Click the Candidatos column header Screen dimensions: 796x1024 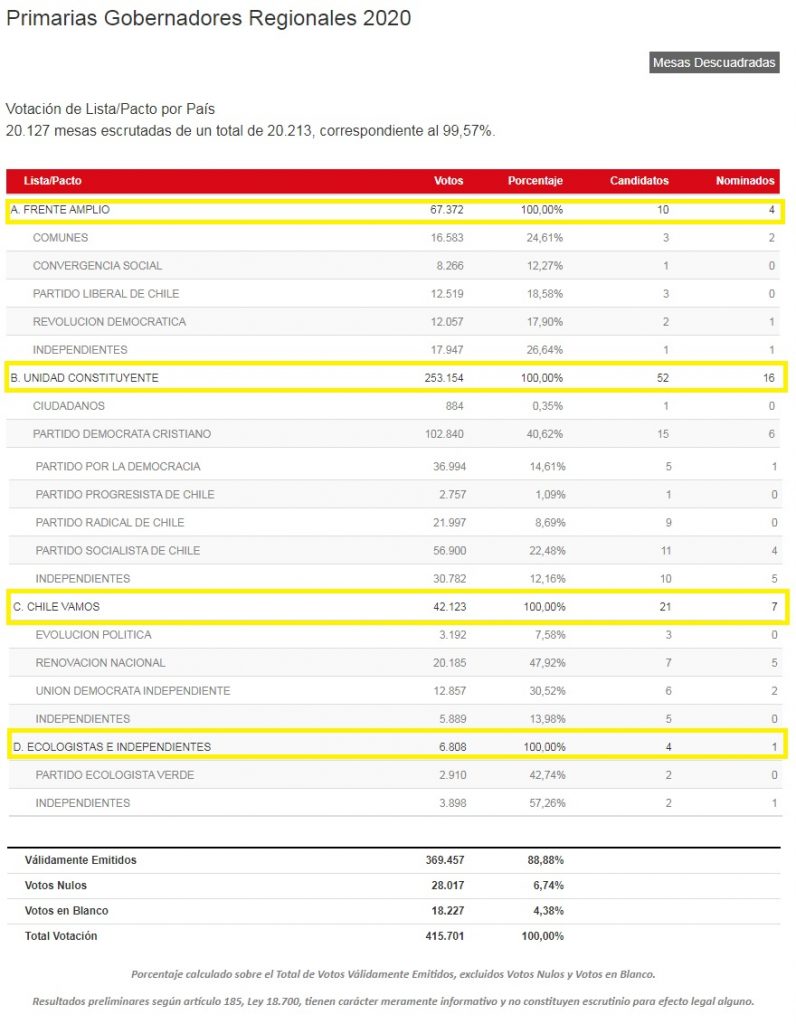pyautogui.click(x=639, y=181)
